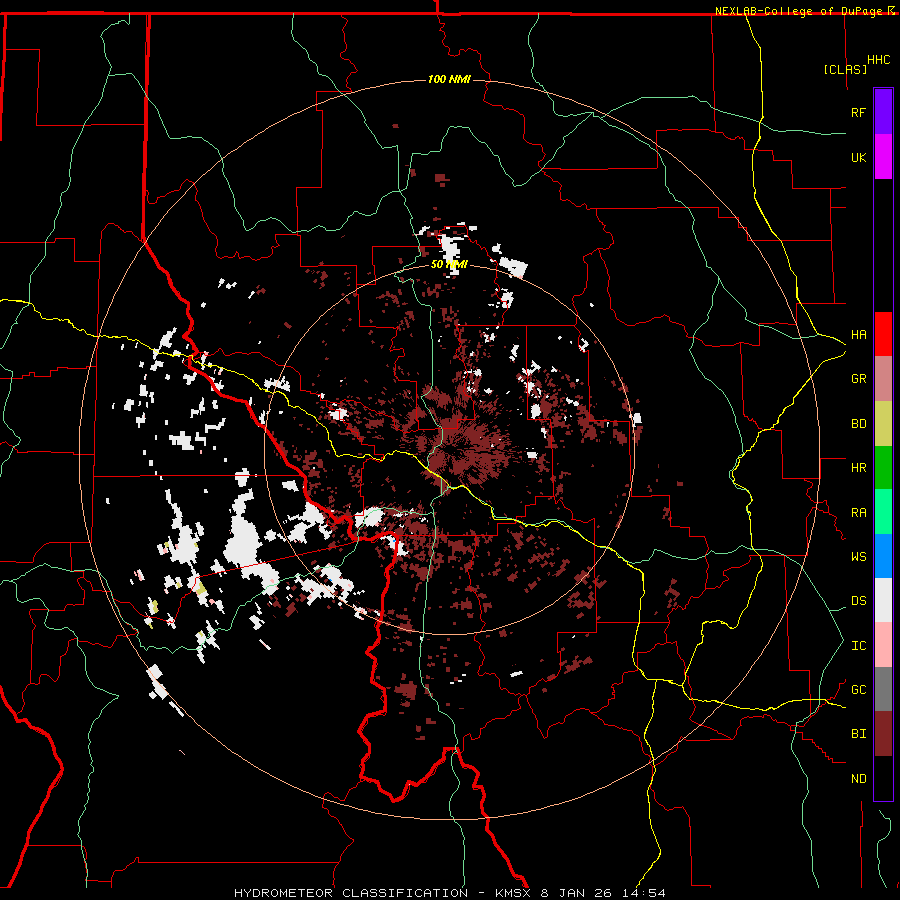Click the NEXLAB-College of DuPage credit text
This screenshot has width=900, height=900.
pos(798,11)
